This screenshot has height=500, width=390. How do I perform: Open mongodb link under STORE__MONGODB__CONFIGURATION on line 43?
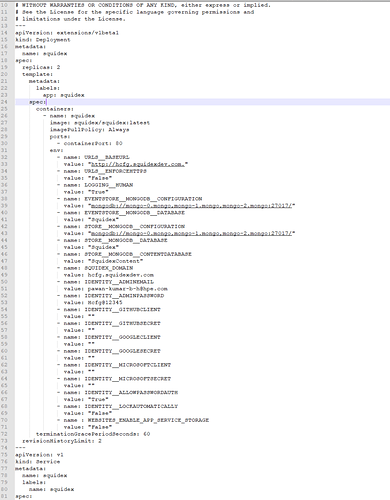[191, 233]
